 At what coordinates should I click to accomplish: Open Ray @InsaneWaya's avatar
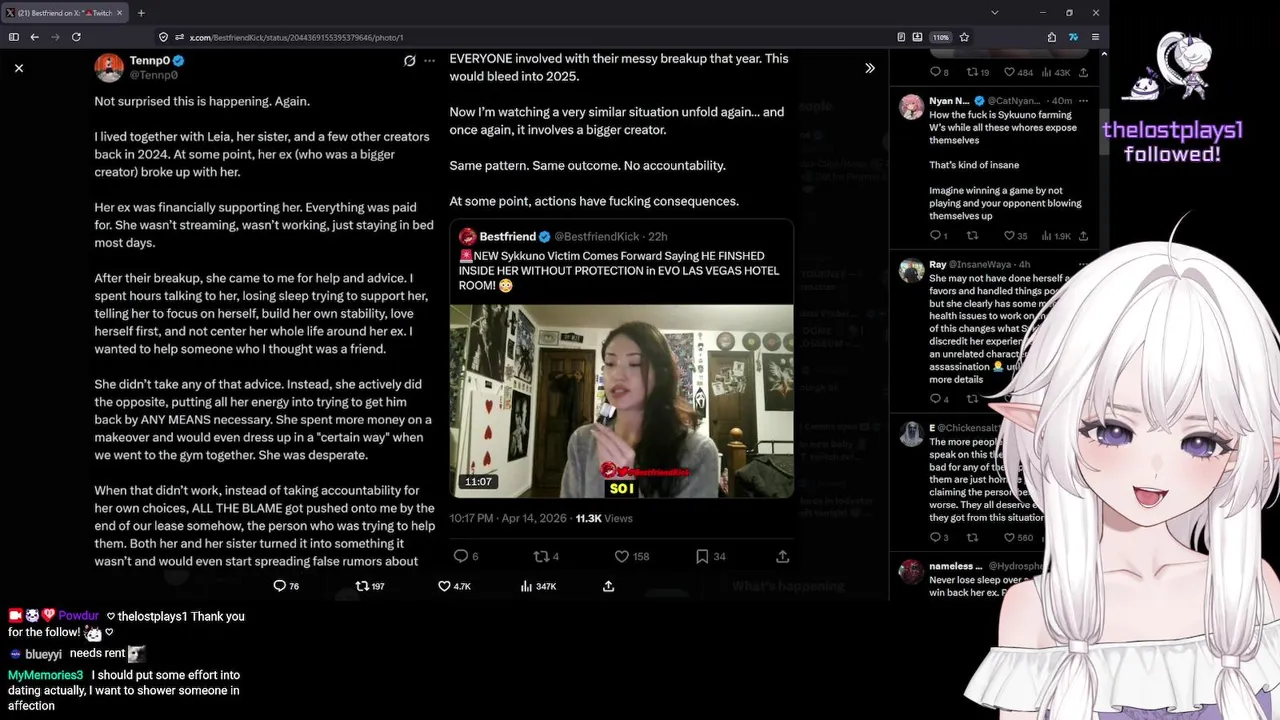(911, 270)
